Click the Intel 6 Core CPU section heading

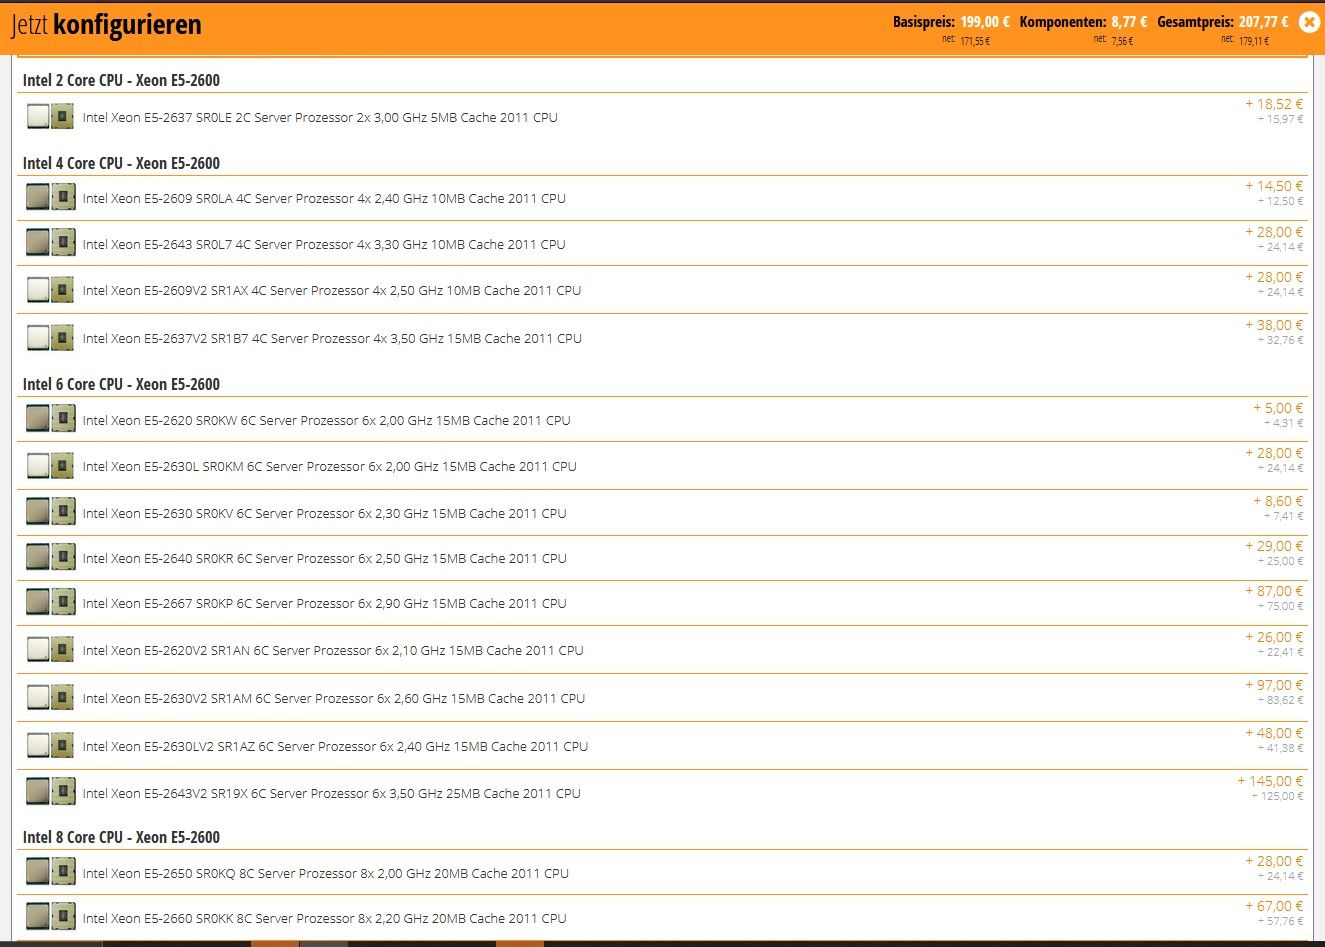(x=121, y=384)
